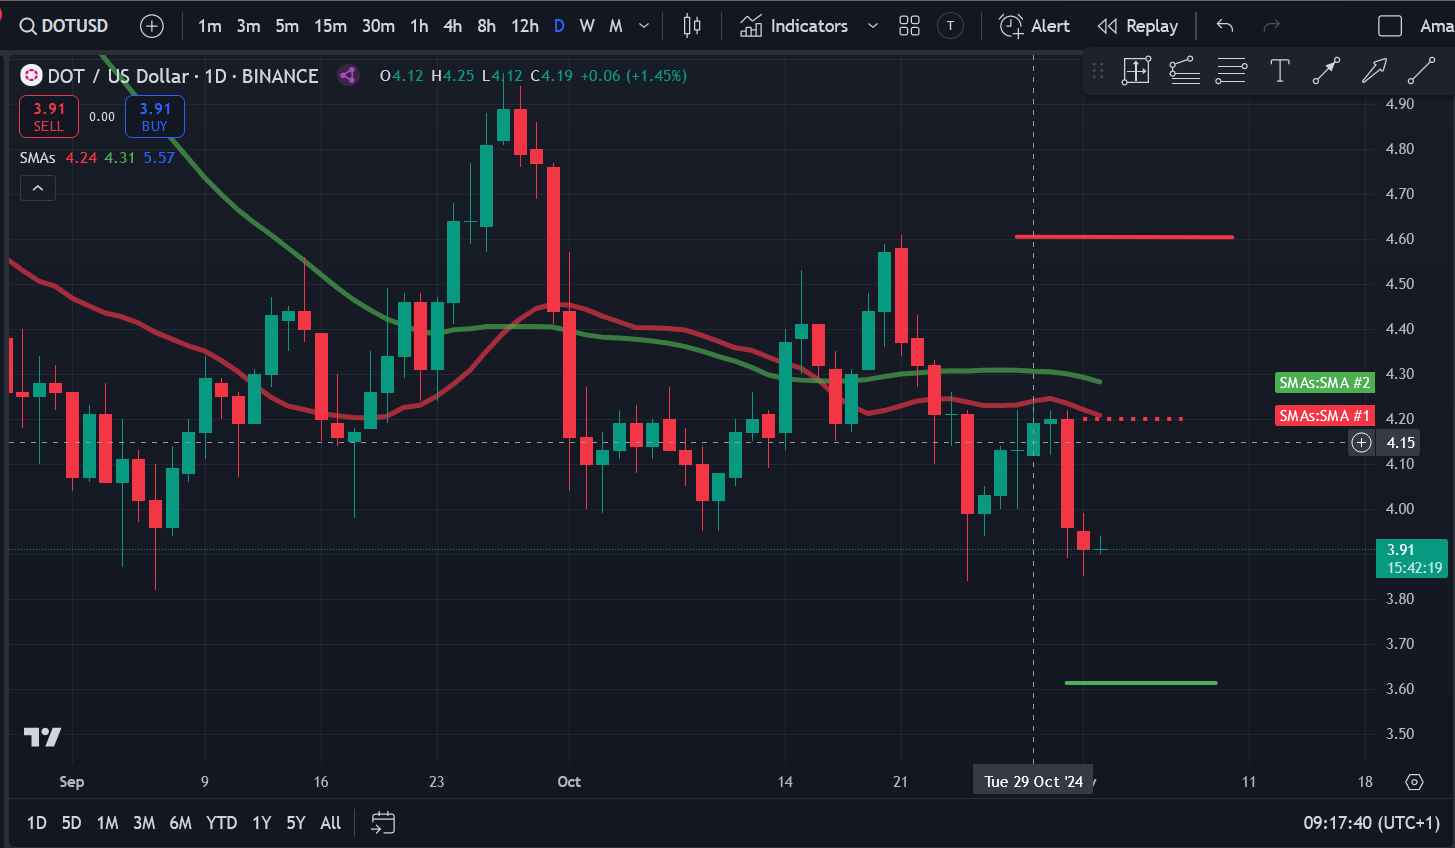Select the red dotted line near 4.20

(x=1134, y=419)
